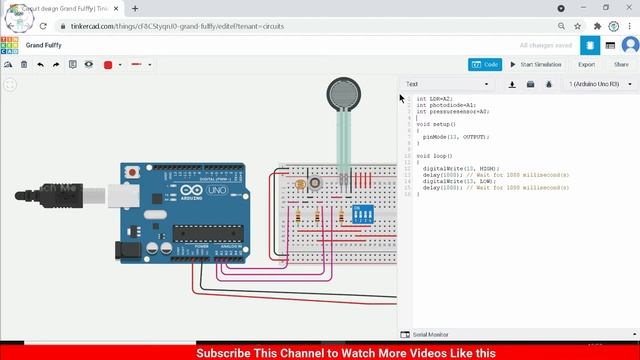Image resolution: width=640 pixels, height=360 pixels.
Task: Toggle notes visibility eye icon
Action: [89, 64]
